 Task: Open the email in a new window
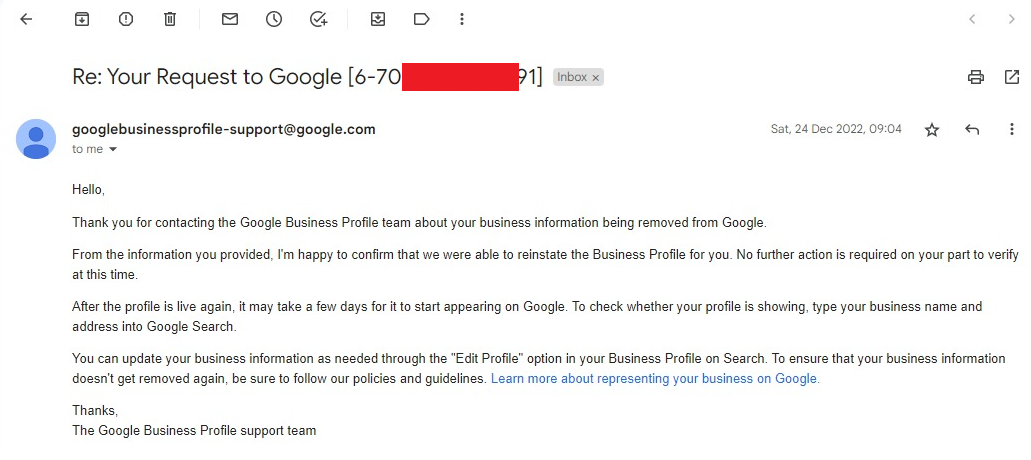[x=1012, y=77]
